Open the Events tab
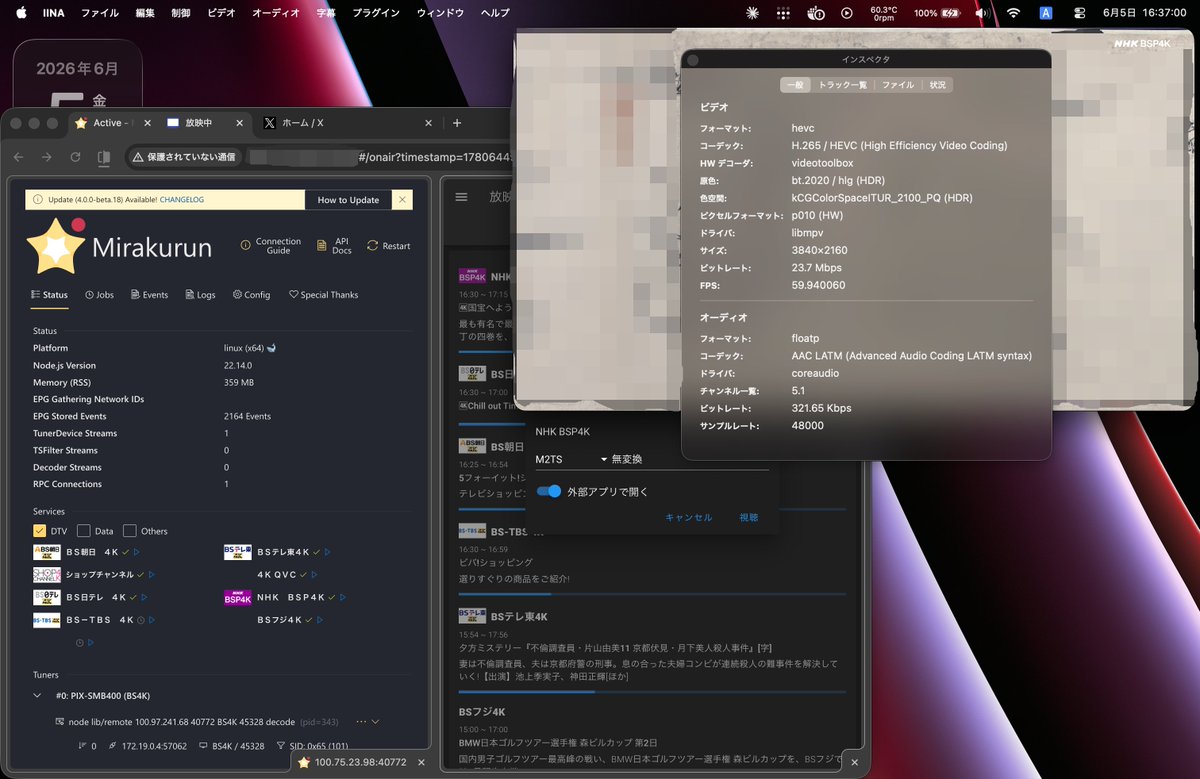 [149, 295]
